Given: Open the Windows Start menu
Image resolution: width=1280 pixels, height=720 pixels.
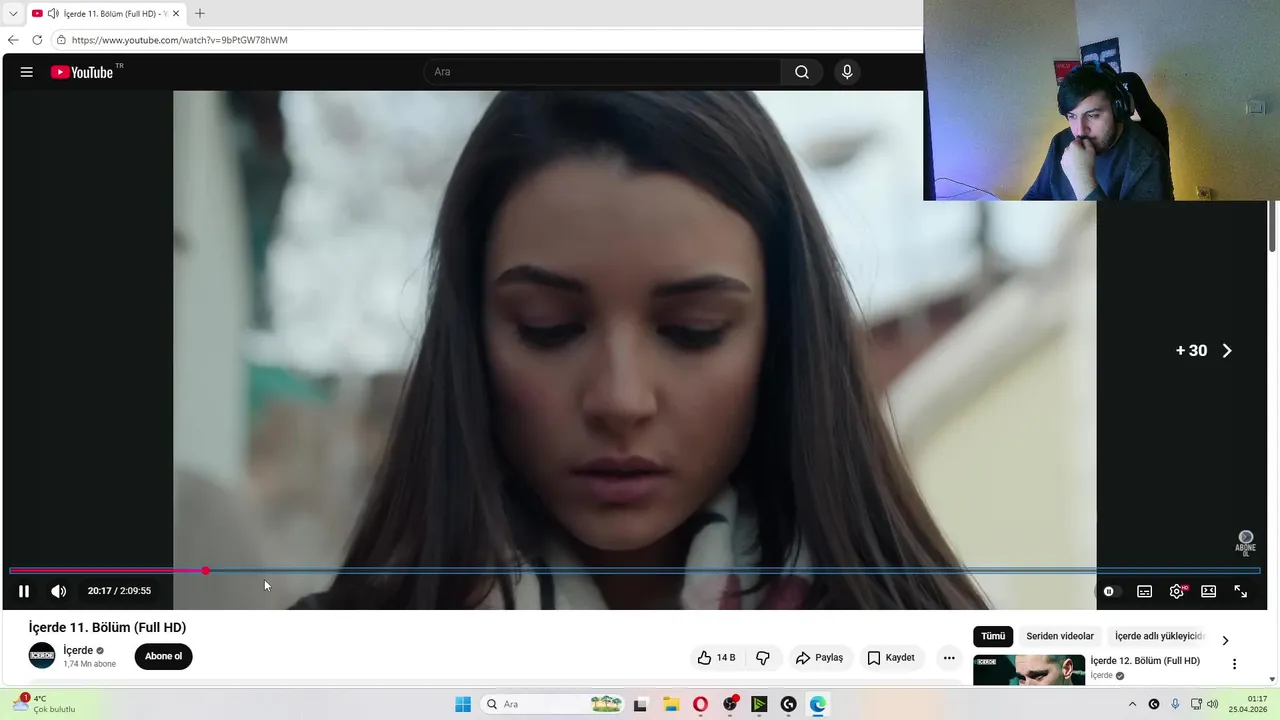Looking at the screenshot, I should click(x=463, y=704).
